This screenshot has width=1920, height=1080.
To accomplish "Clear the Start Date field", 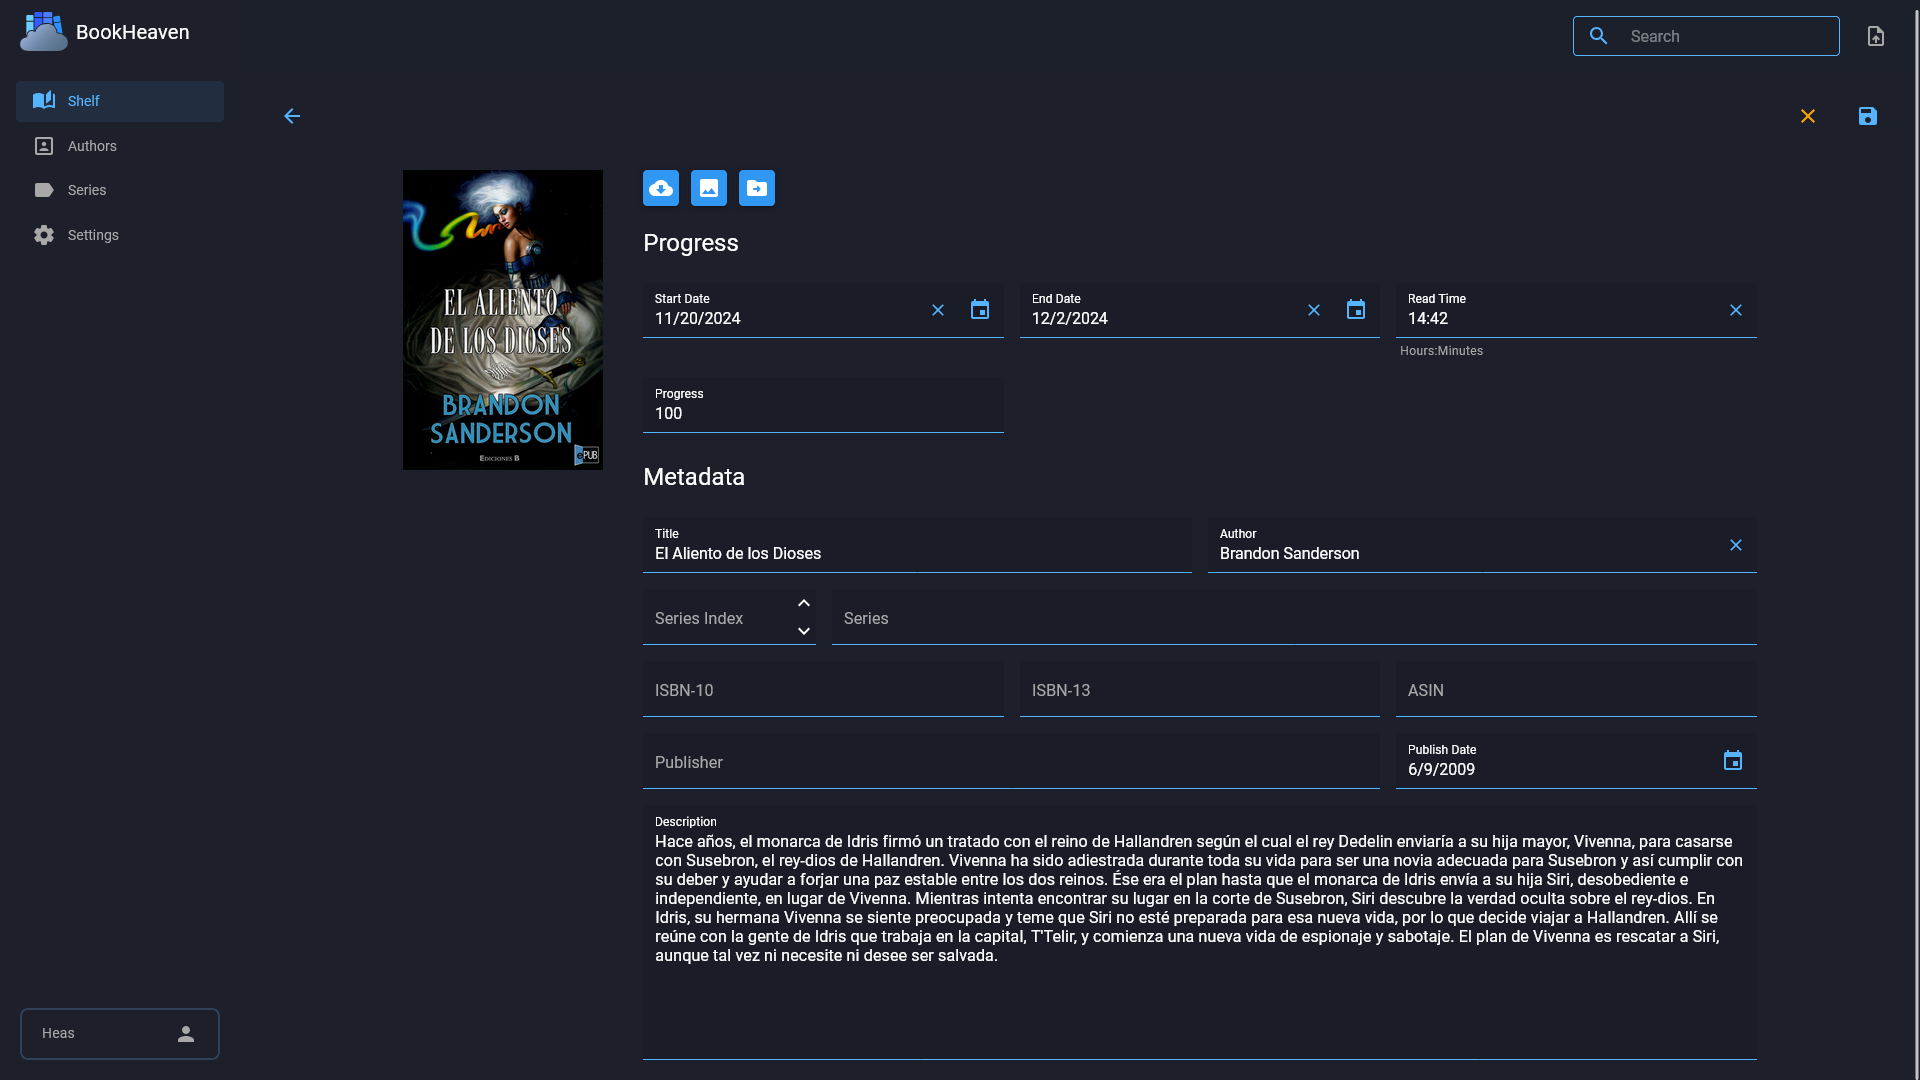I will tap(938, 310).
